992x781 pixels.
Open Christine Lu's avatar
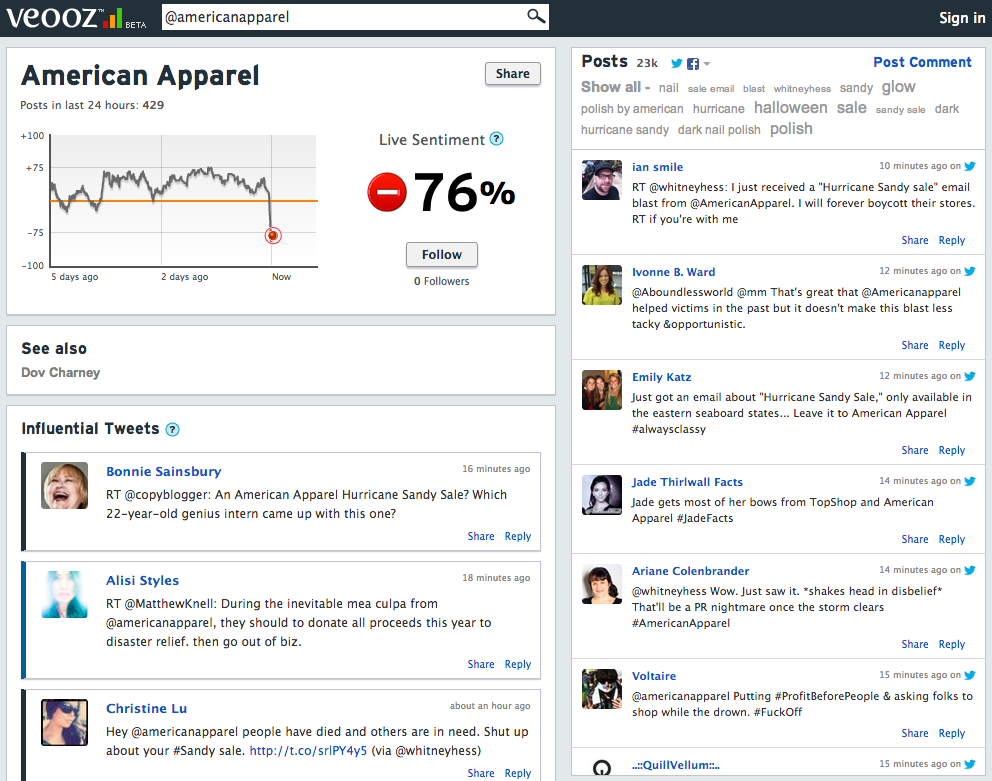coord(65,722)
